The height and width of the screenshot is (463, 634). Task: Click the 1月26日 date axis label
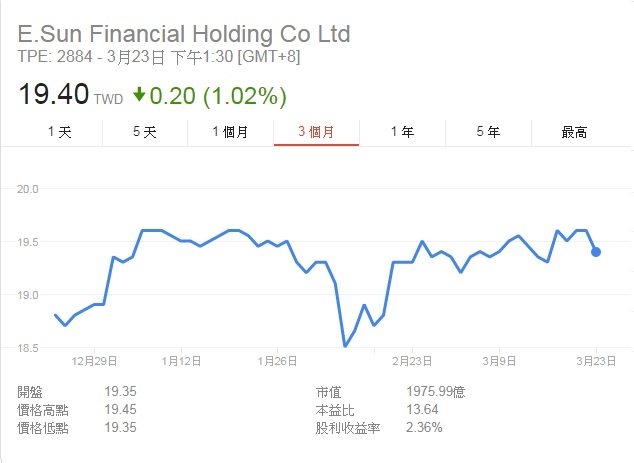pyautogui.click(x=277, y=361)
